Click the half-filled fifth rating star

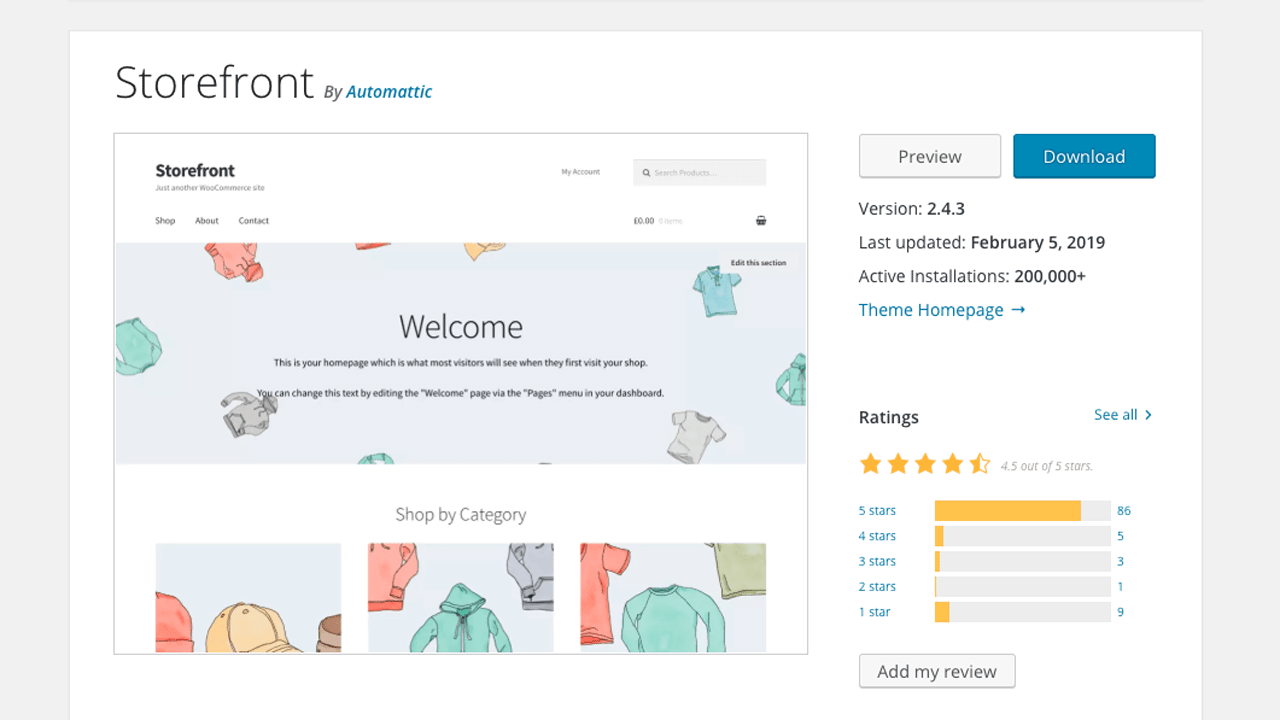(x=980, y=464)
